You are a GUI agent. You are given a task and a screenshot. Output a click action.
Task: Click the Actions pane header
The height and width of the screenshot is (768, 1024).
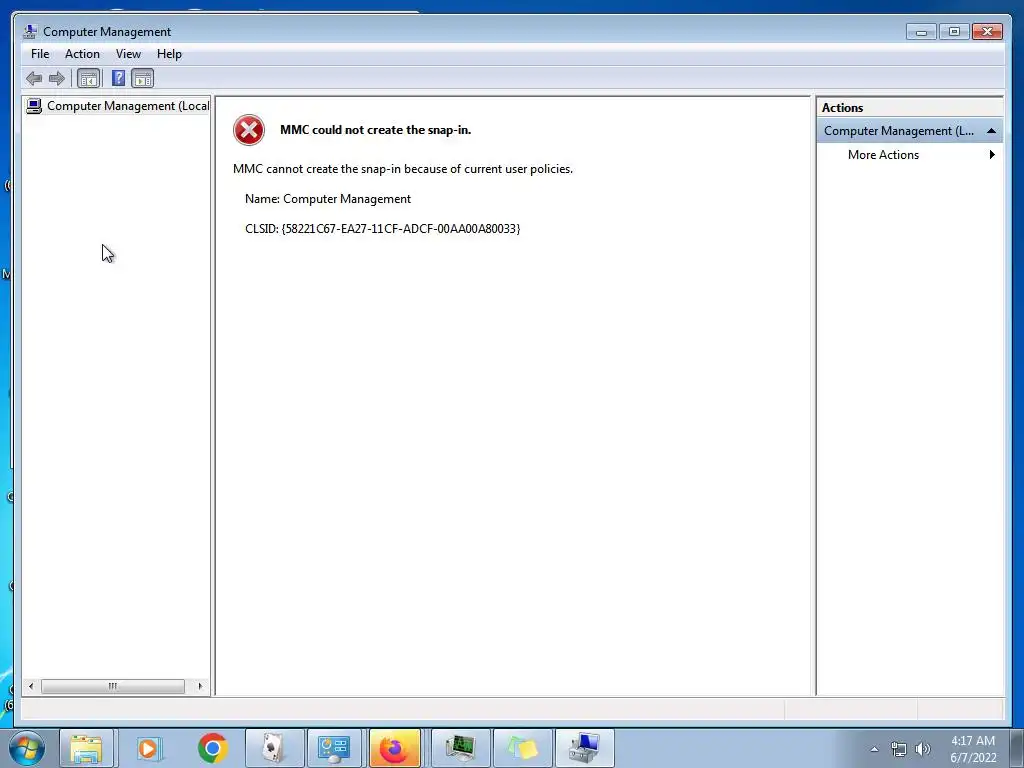(x=909, y=108)
